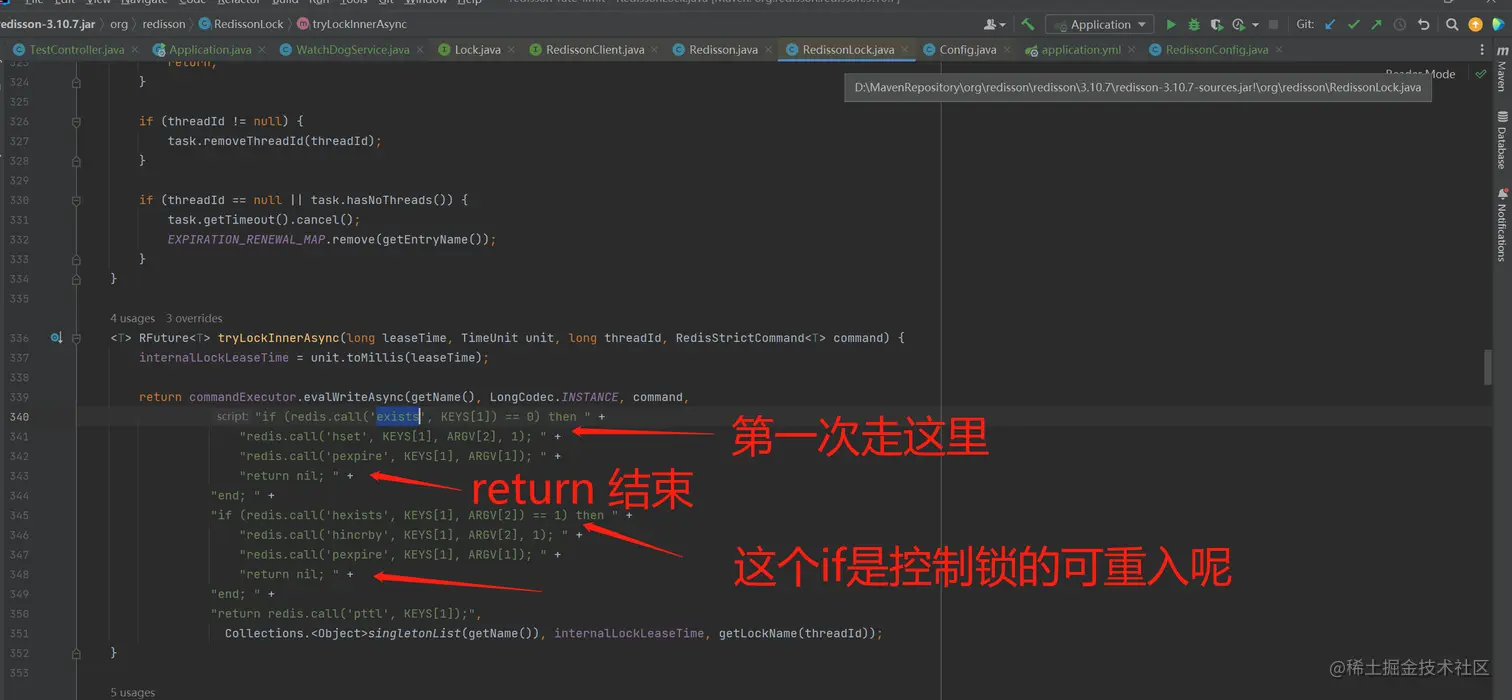Close the Lock.java editor tab
The image size is (1512, 700).
tap(511, 48)
